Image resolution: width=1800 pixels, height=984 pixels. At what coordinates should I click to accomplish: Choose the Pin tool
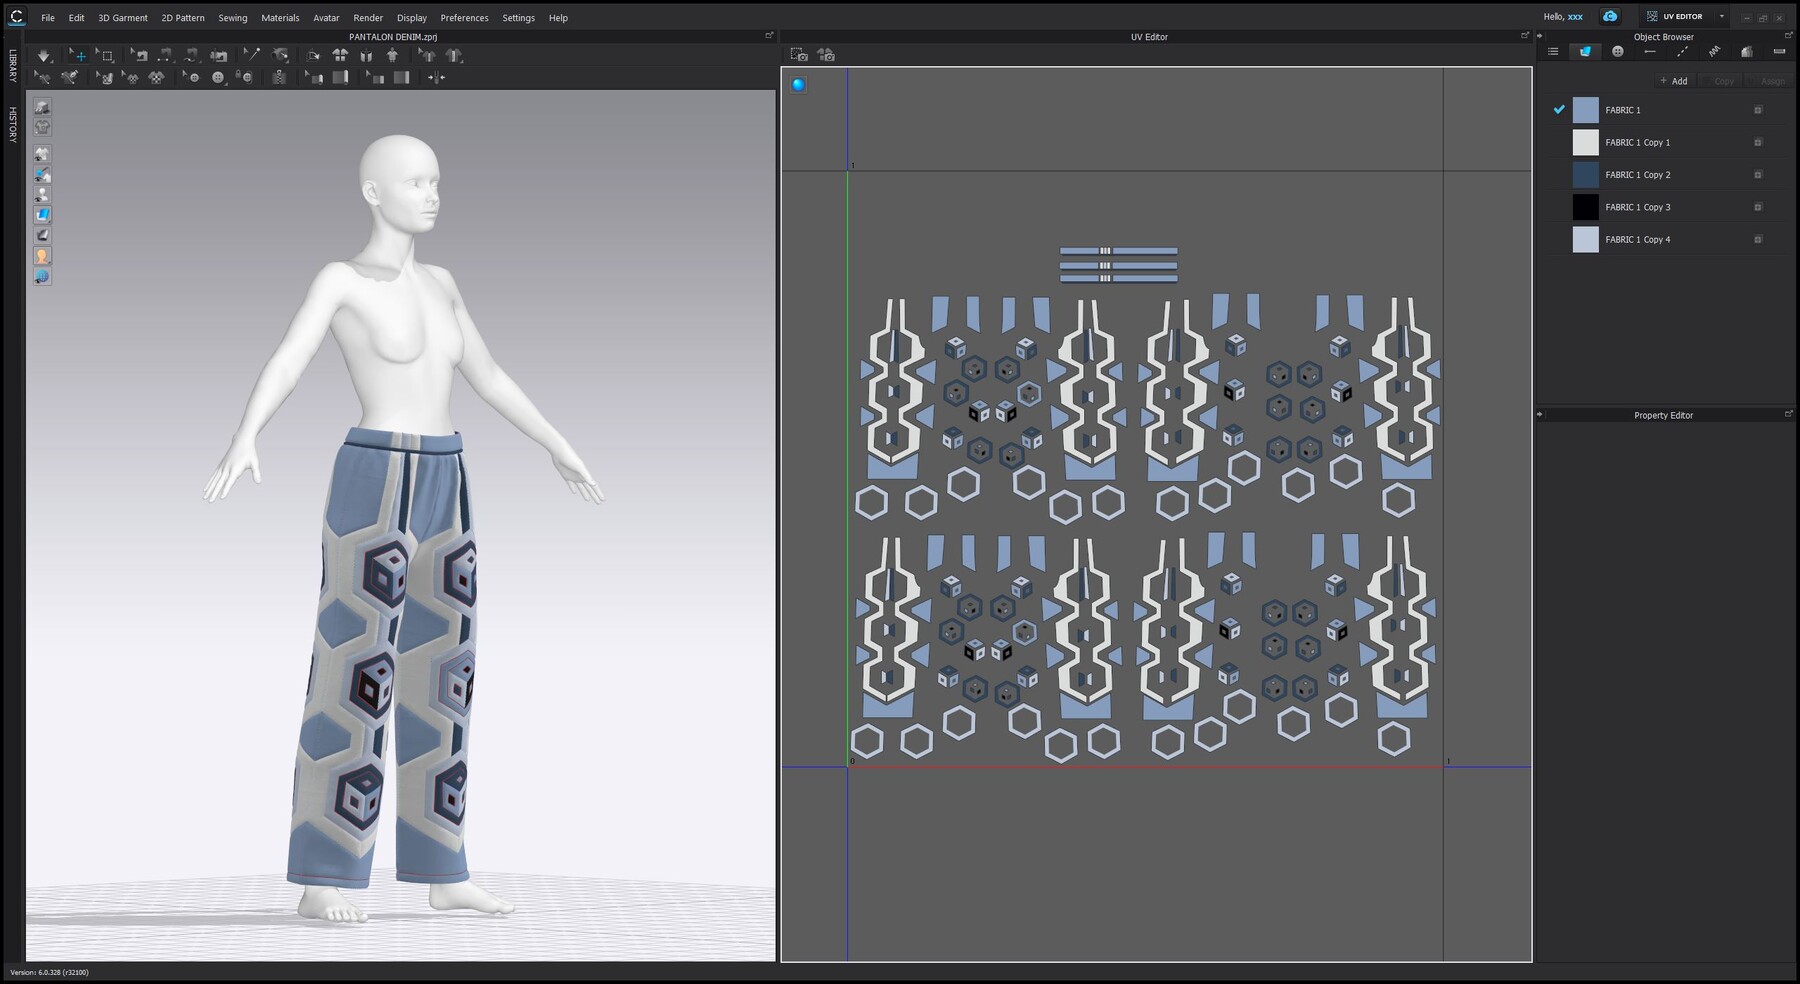click(252, 55)
